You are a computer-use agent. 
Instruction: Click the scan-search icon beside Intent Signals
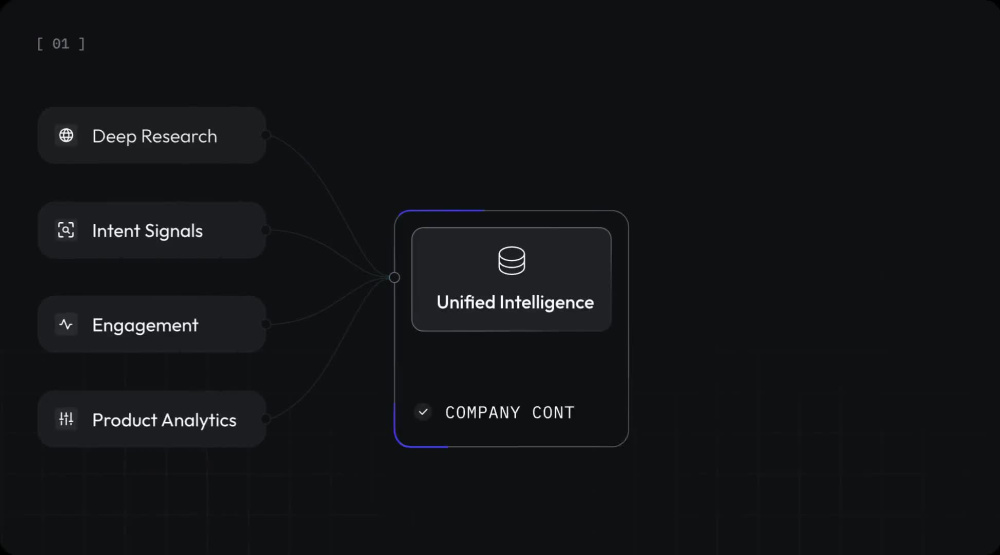click(x=66, y=230)
